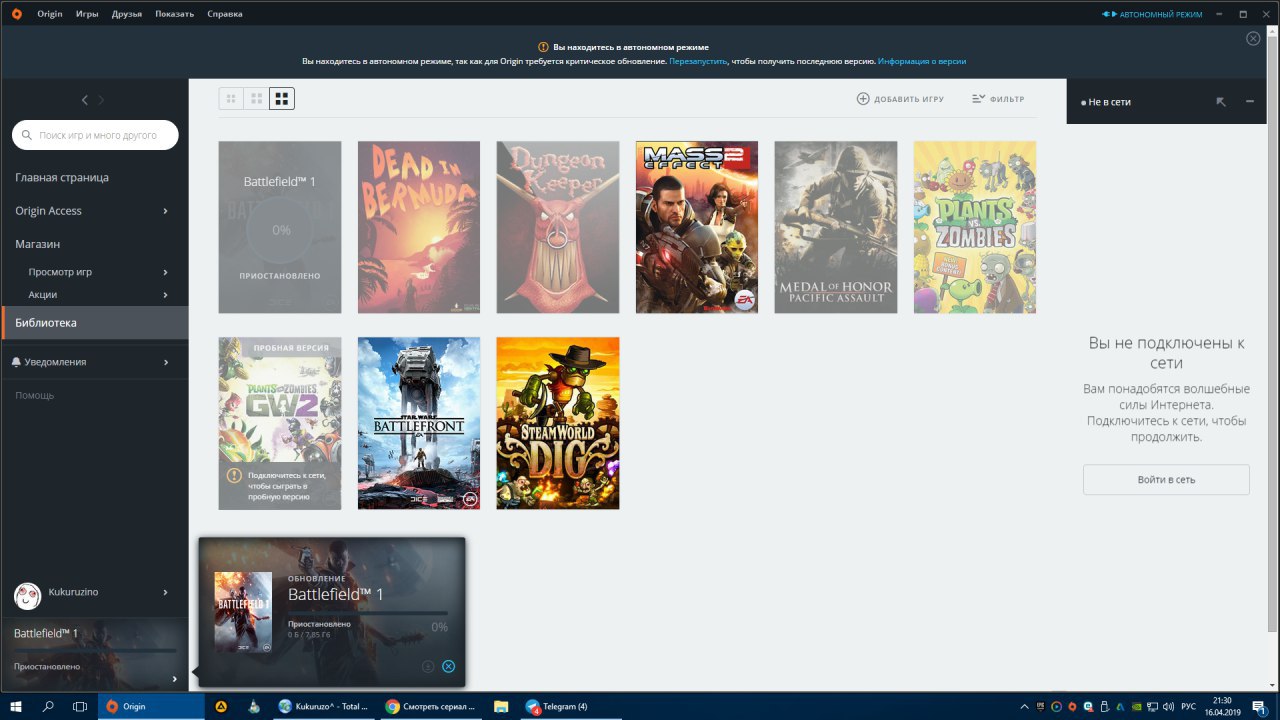Click the volume tray icon
The height and width of the screenshot is (720, 1280).
(x=1168, y=706)
